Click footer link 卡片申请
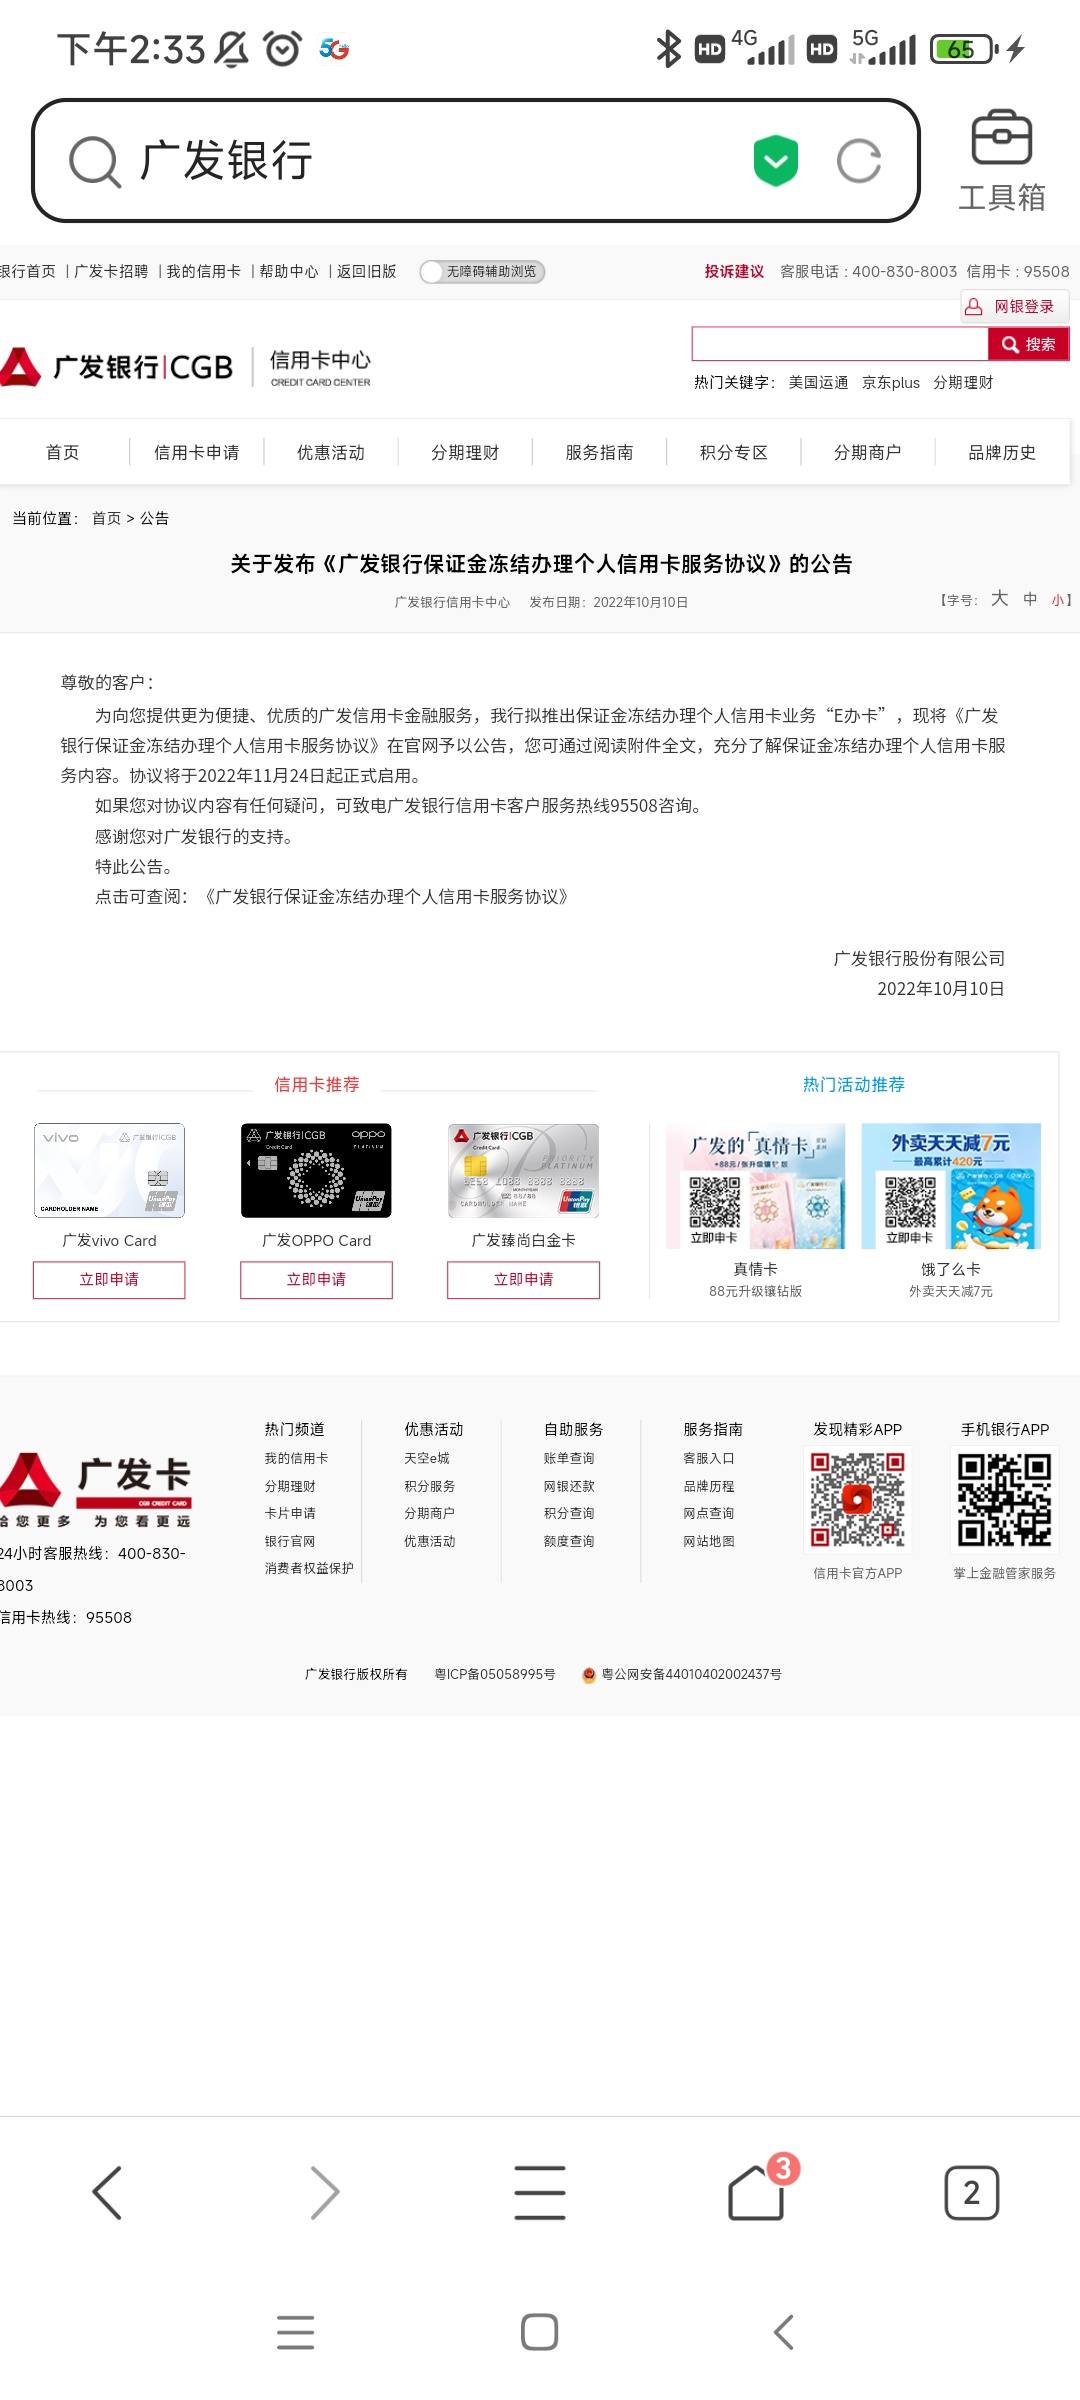Image resolution: width=1080 pixels, height=2400 pixels. coord(290,1514)
